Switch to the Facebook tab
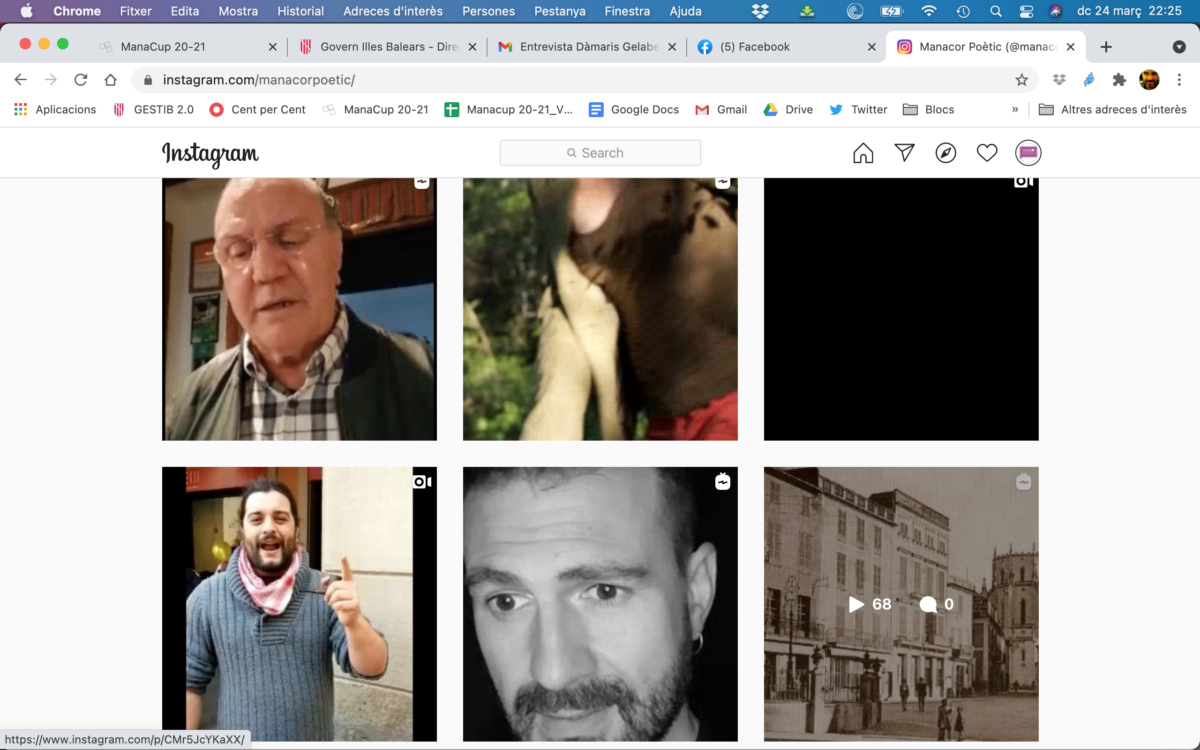 (755, 47)
